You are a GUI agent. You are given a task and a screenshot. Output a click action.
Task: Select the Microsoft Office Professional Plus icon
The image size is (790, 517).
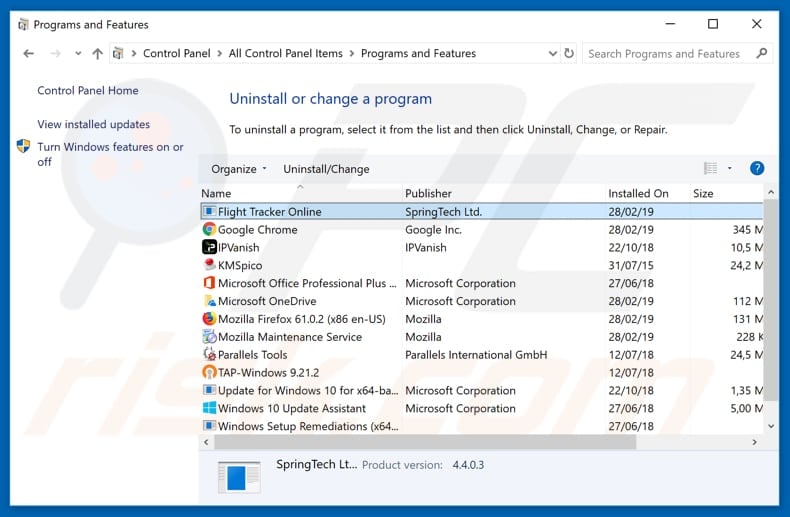point(209,283)
